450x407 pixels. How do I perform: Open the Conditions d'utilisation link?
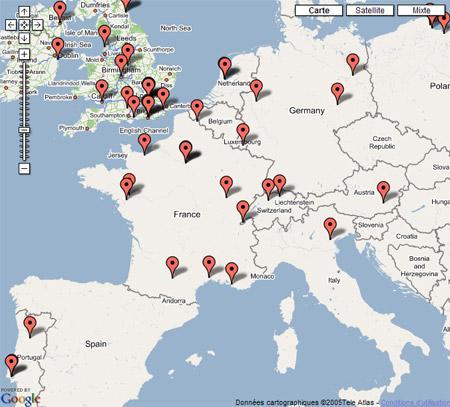[415, 403]
